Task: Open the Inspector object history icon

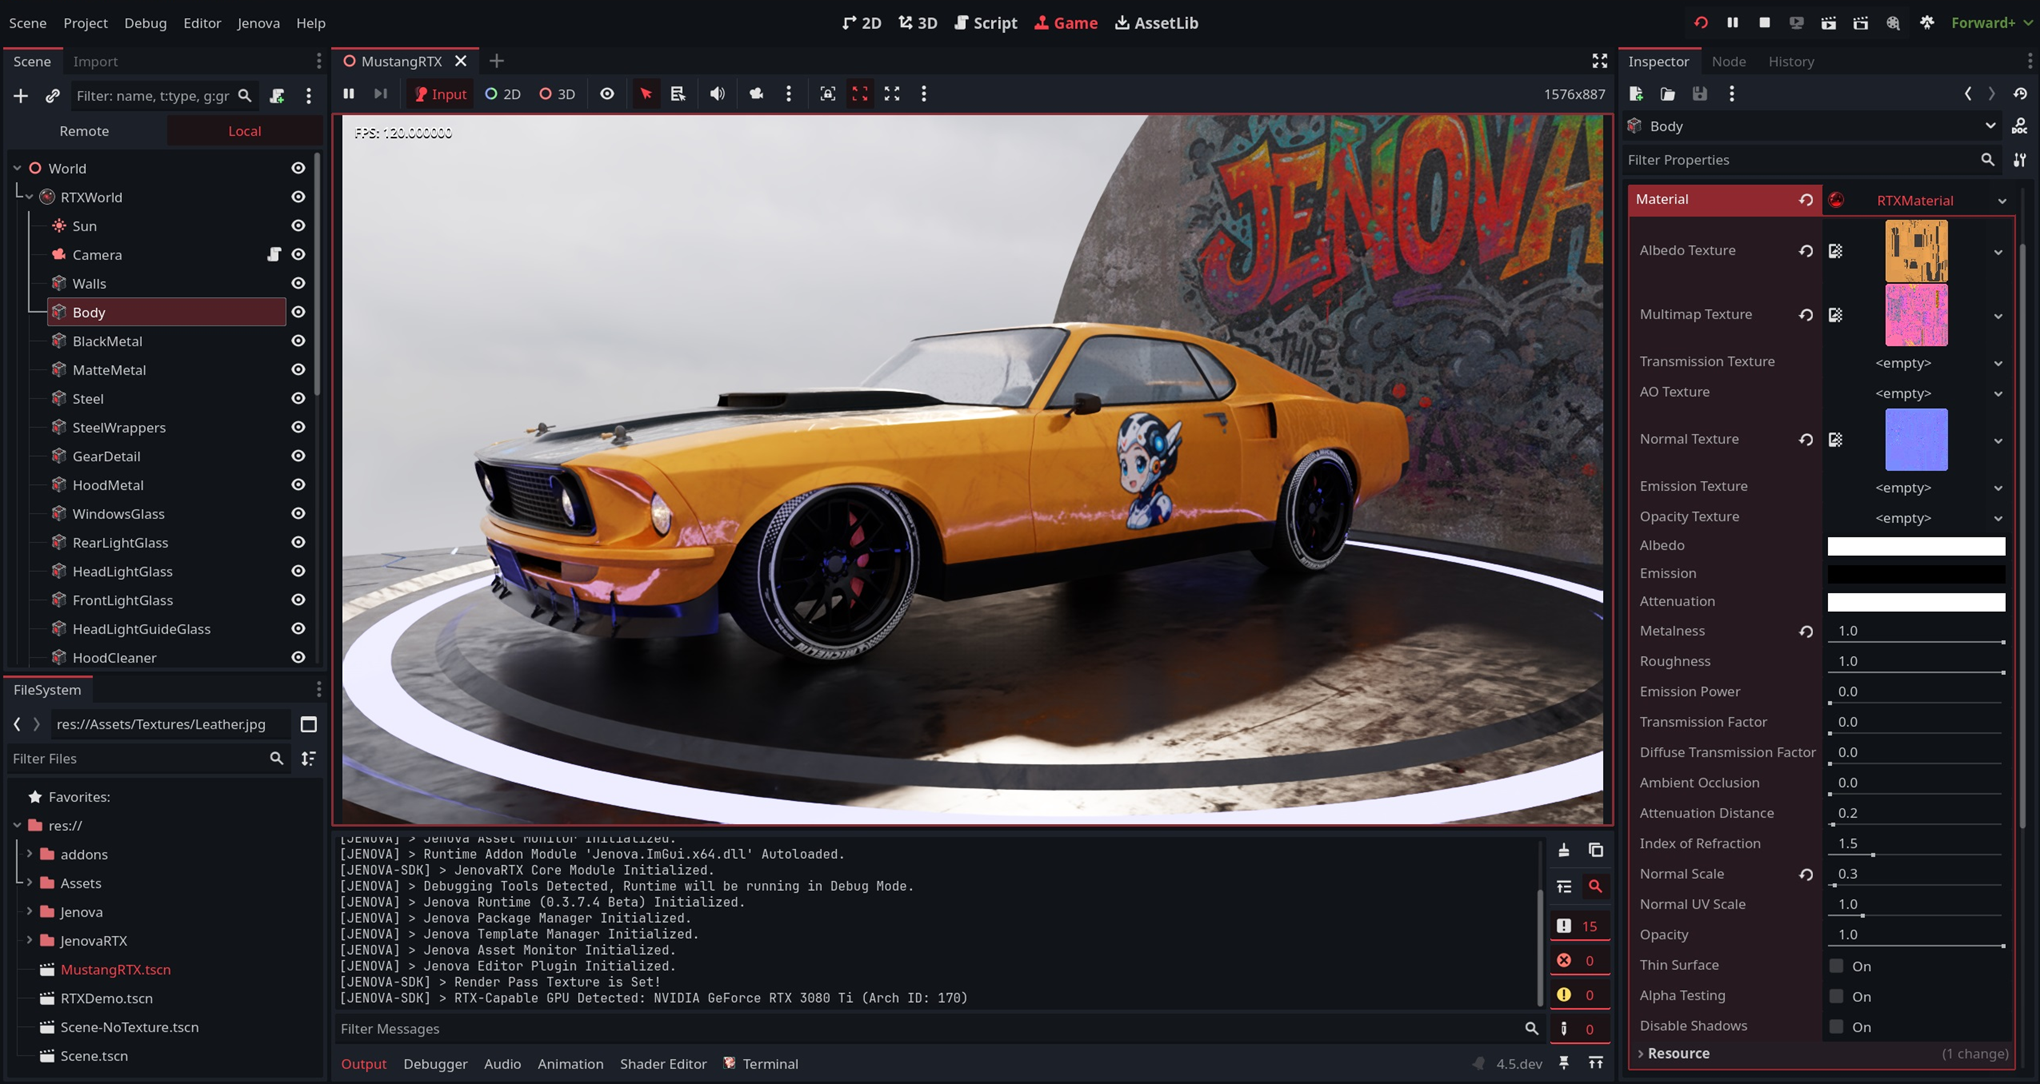Action: pyautogui.click(x=2020, y=94)
